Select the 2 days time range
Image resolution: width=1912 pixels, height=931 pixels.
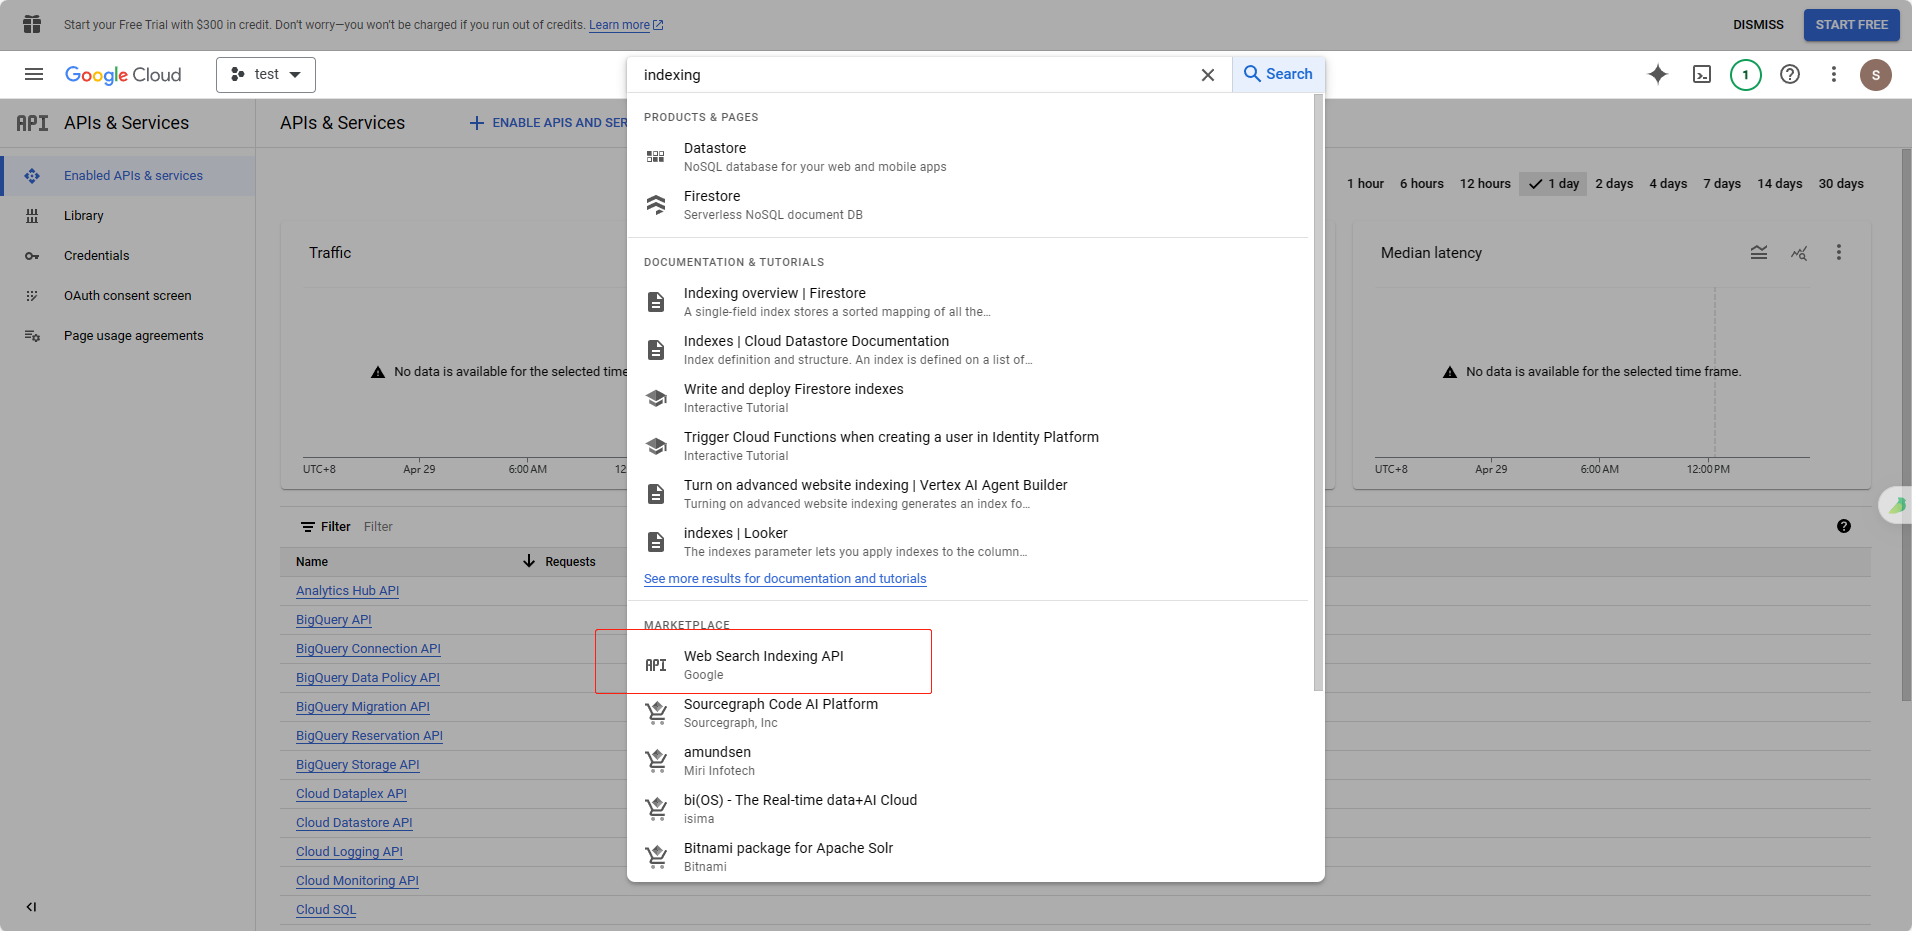tap(1614, 184)
